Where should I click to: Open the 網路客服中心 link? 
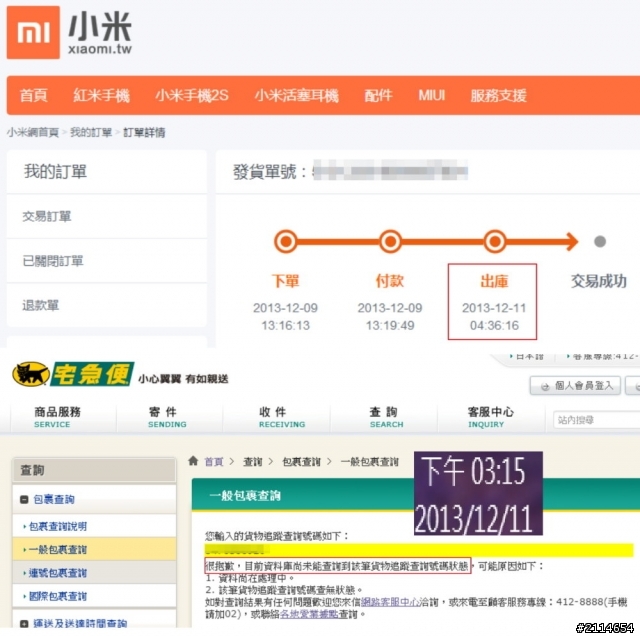(391, 602)
